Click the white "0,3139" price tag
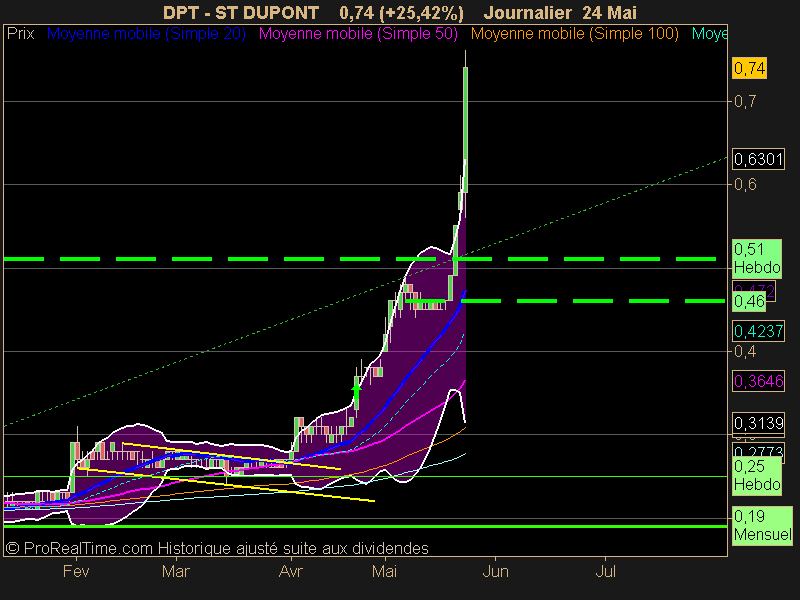Viewport: 800px width, 600px height. click(x=758, y=423)
